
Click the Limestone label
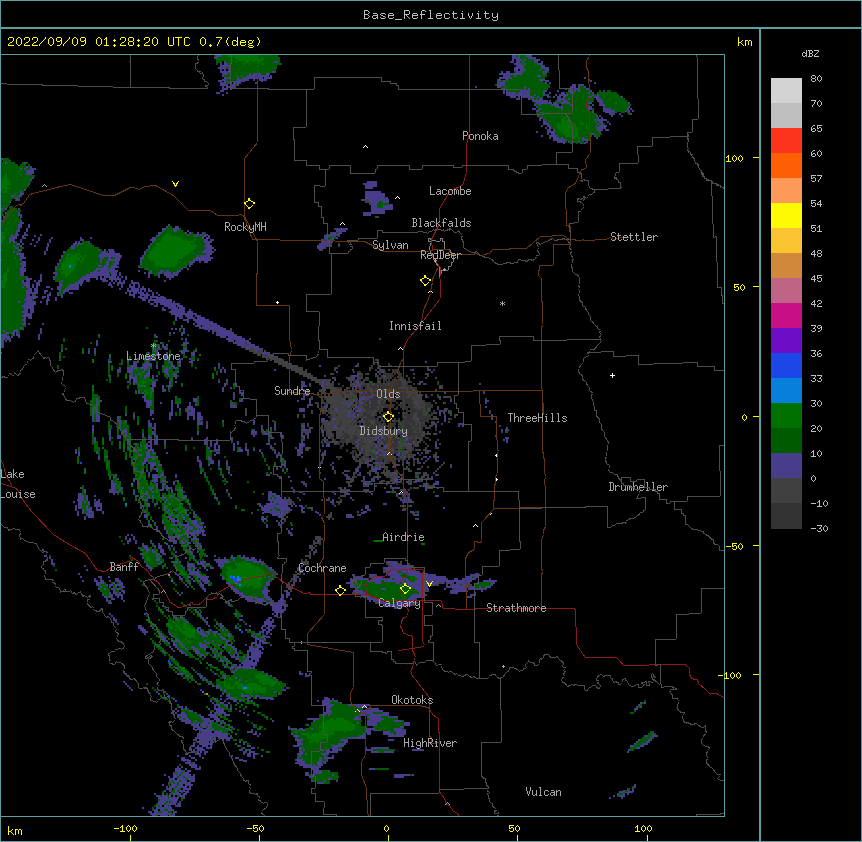tap(153, 356)
